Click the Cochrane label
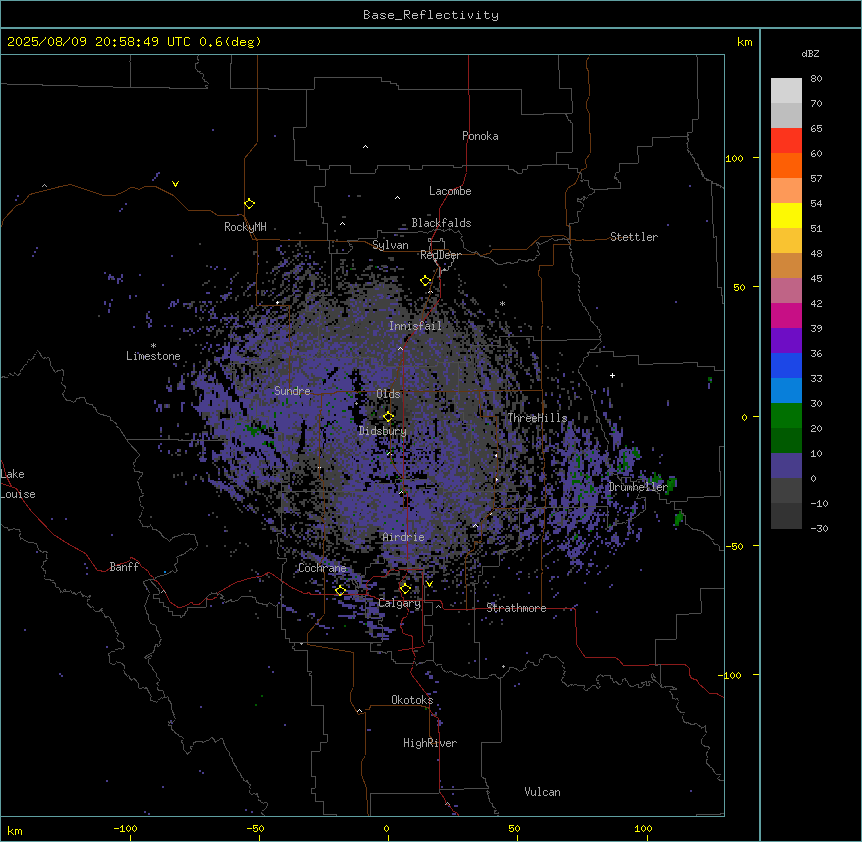The image size is (862, 842). (322, 568)
